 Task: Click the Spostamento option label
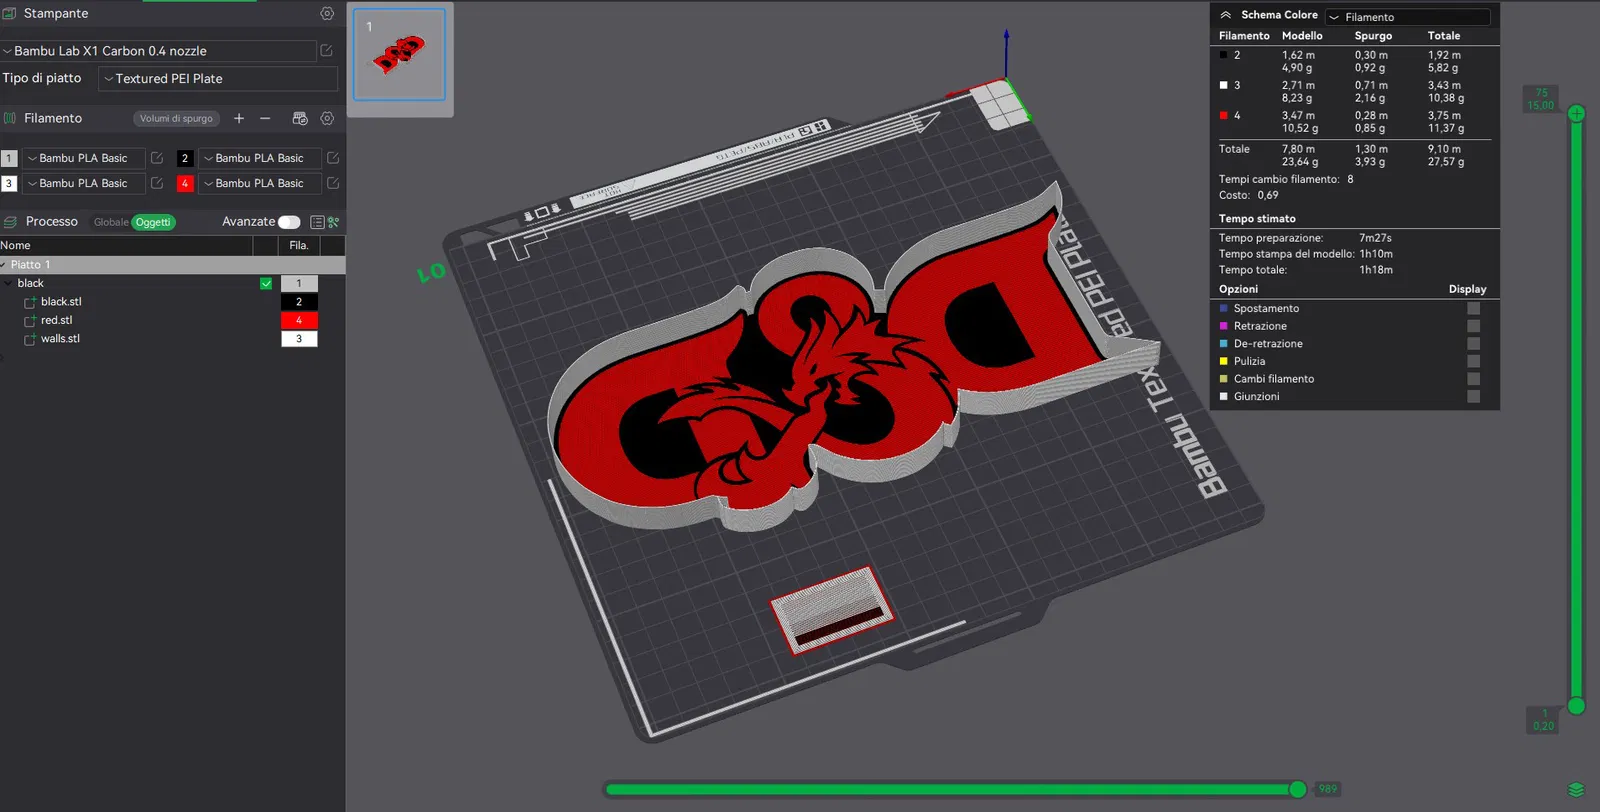pyautogui.click(x=1266, y=309)
